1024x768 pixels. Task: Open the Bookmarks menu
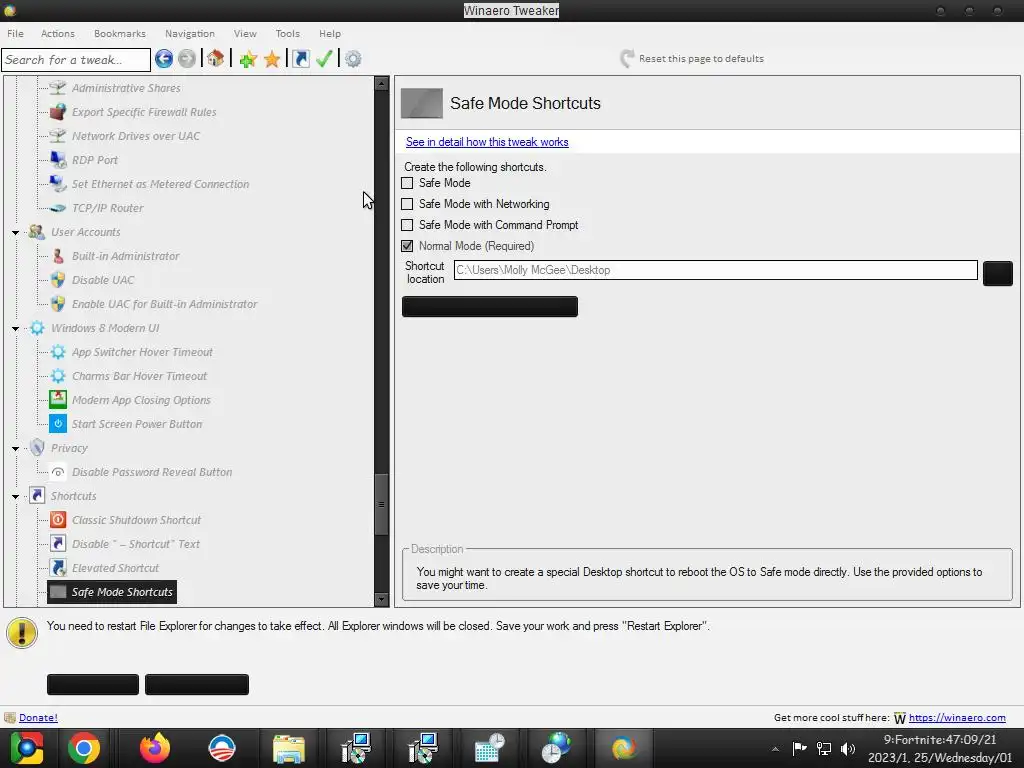coord(120,33)
